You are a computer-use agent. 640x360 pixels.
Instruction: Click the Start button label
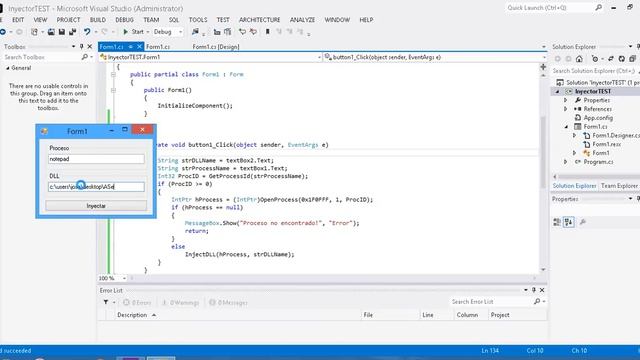(x=138, y=32)
